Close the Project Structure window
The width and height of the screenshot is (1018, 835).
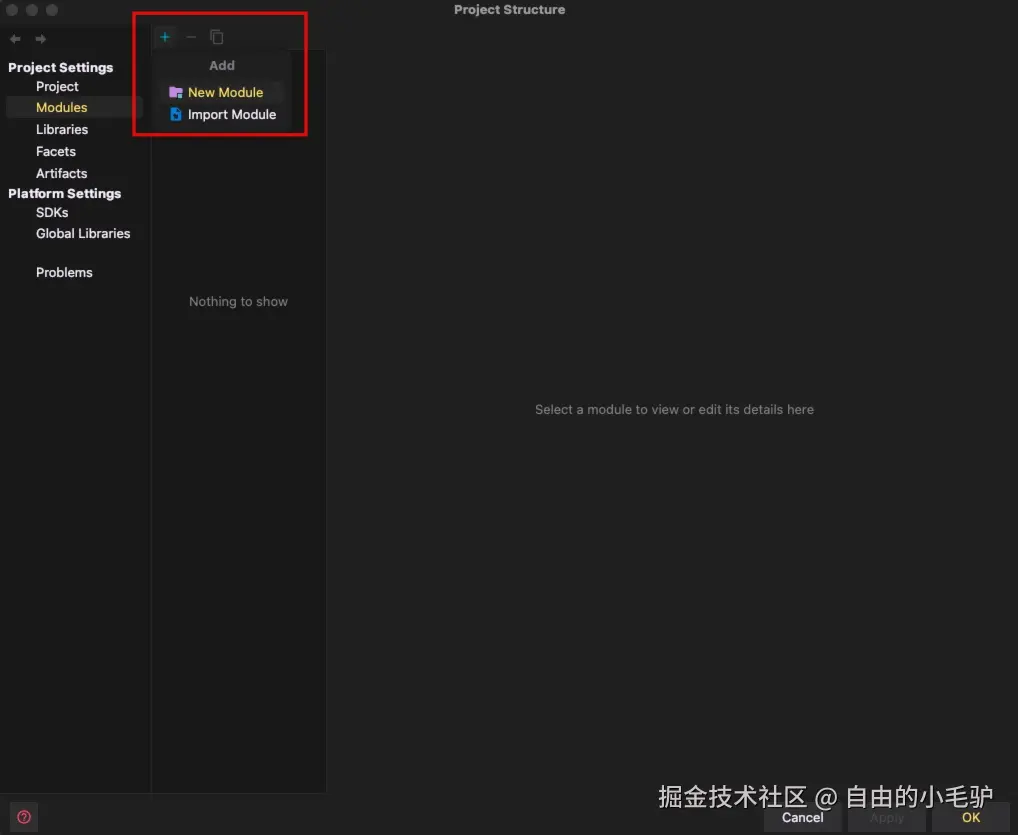(x=12, y=10)
